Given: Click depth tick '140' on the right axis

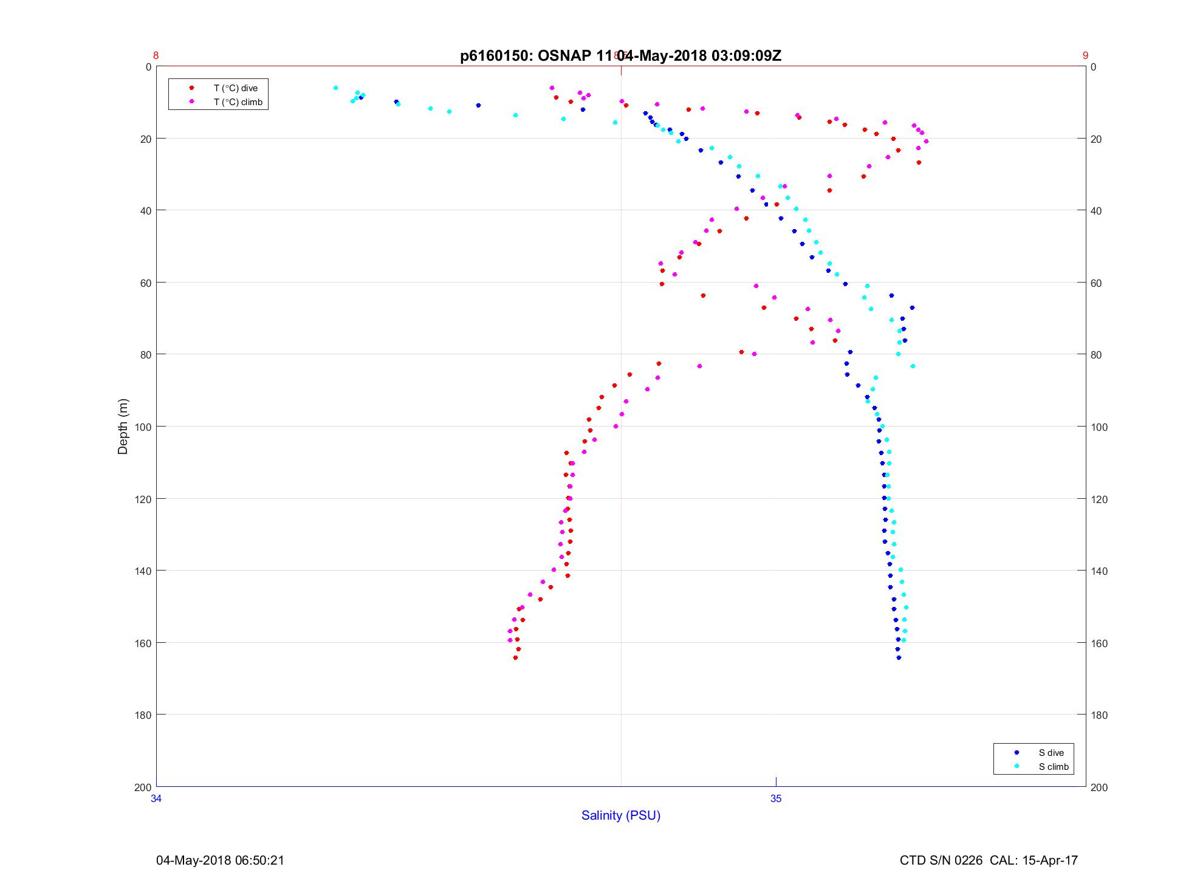Looking at the screenshot, I should coord(1100,571).
